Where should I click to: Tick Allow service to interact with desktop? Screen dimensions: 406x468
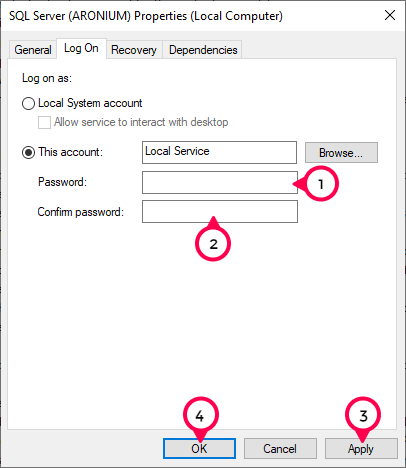44,122
